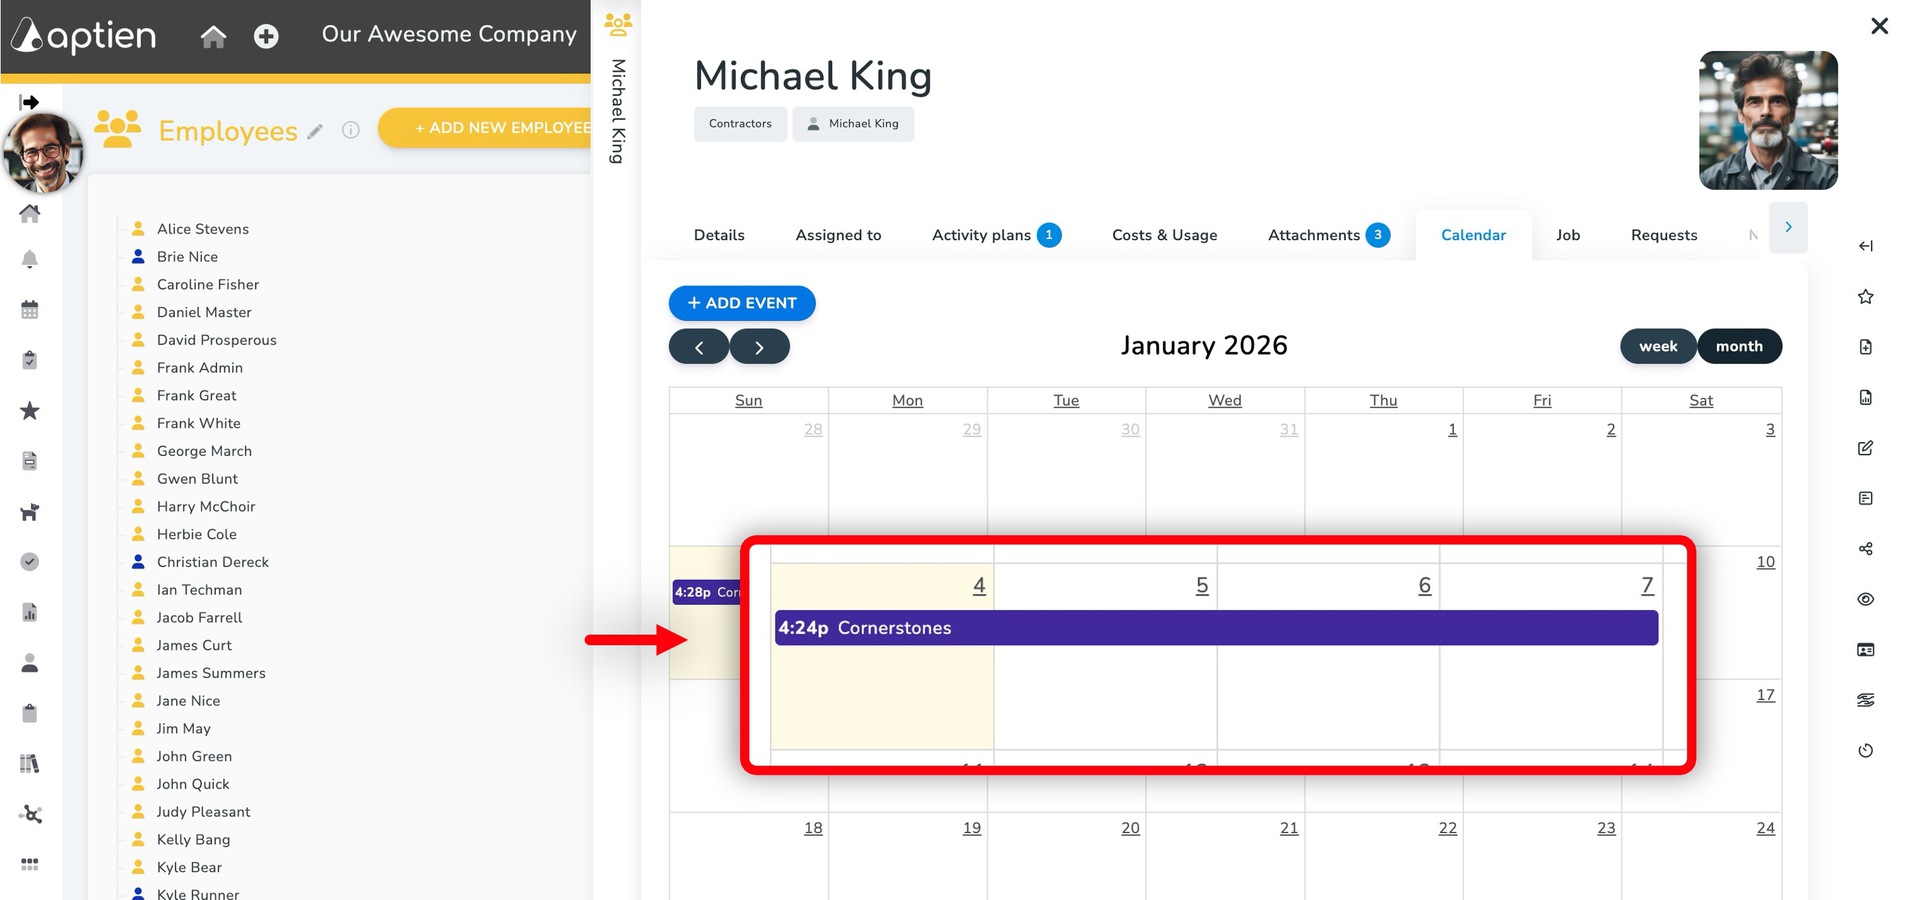The image size is (1920, 900).
Task: Switch calendar to week view
Action: coord(1657,346)
